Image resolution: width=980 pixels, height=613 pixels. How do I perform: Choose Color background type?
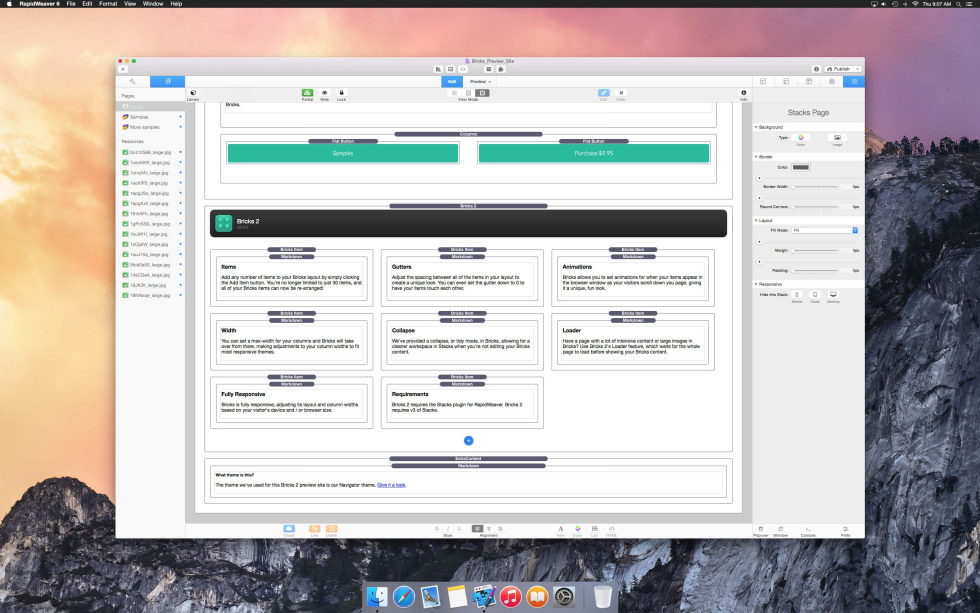coord(801,138)
